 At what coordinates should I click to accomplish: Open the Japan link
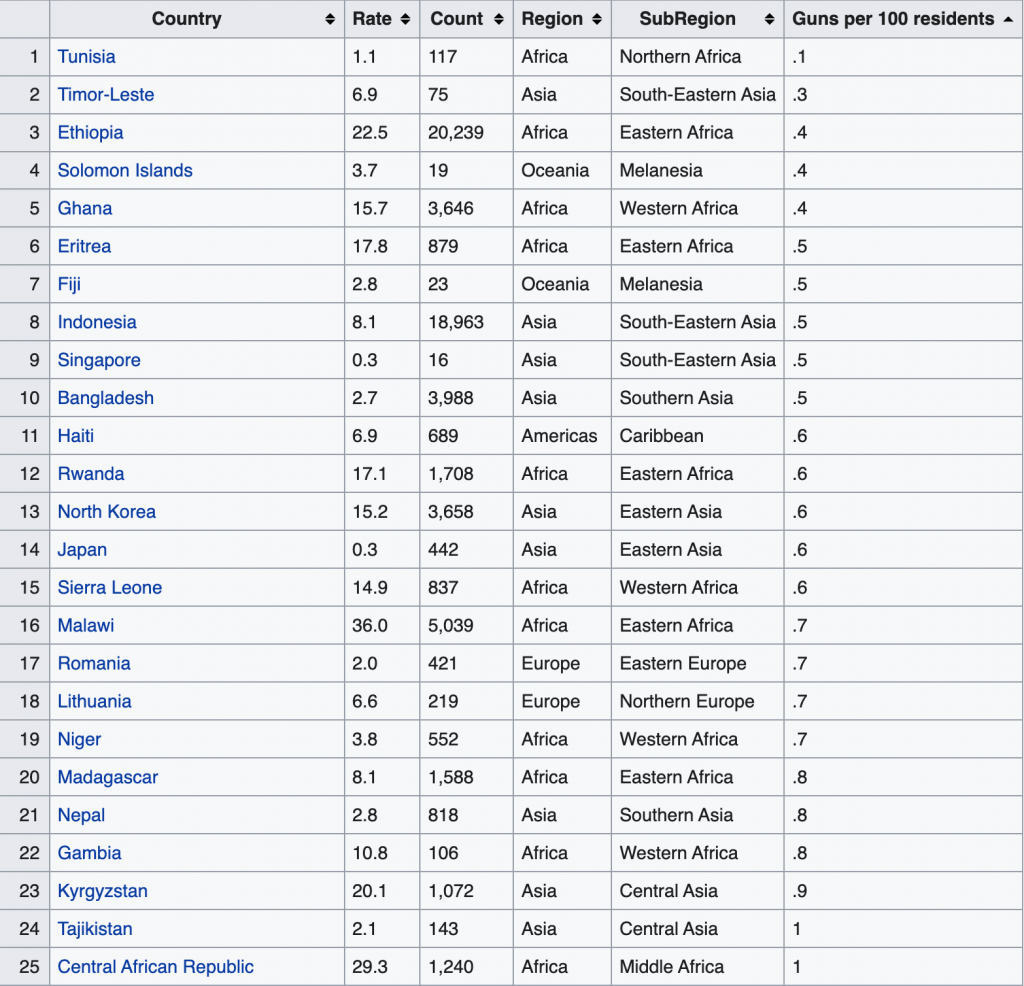pos(82,550)
